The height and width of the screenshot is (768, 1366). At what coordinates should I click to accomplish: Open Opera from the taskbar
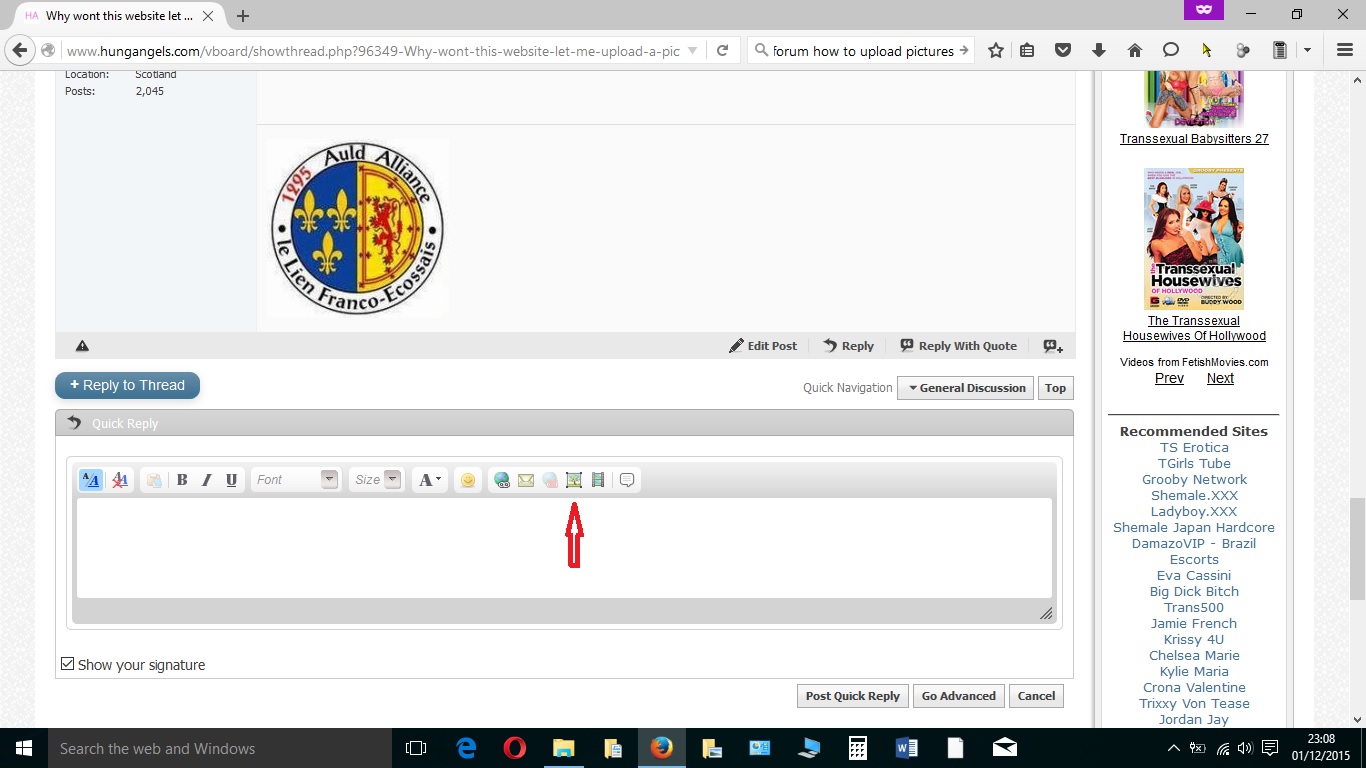click(x=515, y=748)
